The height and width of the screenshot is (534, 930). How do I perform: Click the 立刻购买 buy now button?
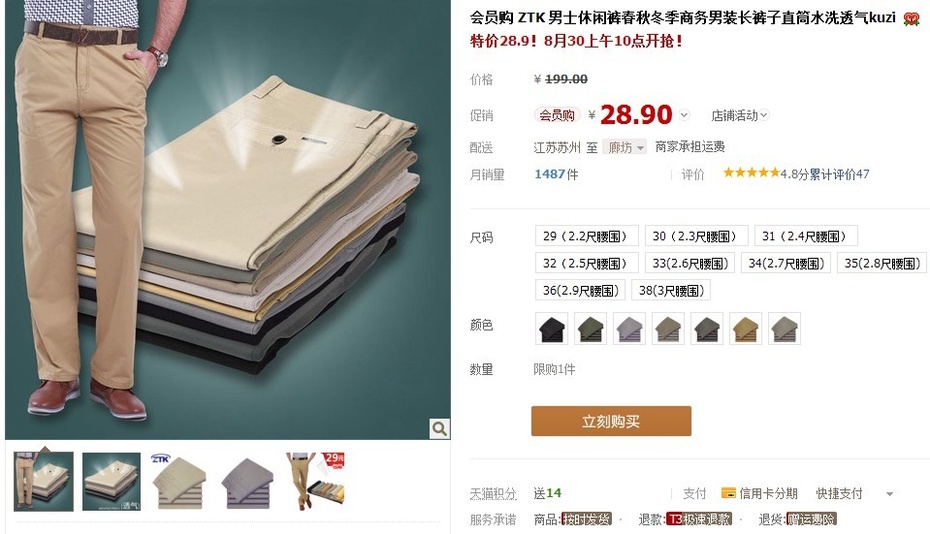pos(611,421)
